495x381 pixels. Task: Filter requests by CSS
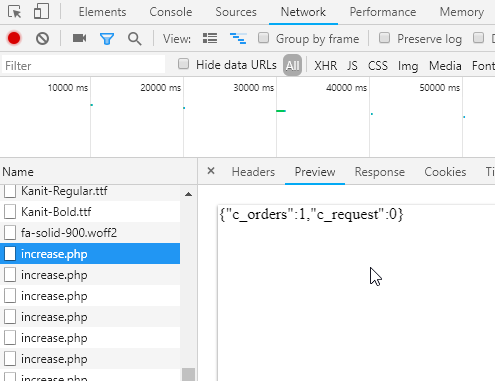point(378,66)
